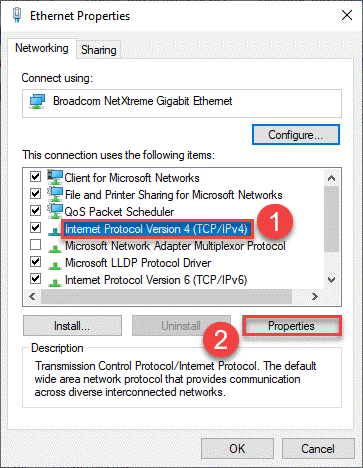Click the Broadcom network adapter icon

(37, 101)
